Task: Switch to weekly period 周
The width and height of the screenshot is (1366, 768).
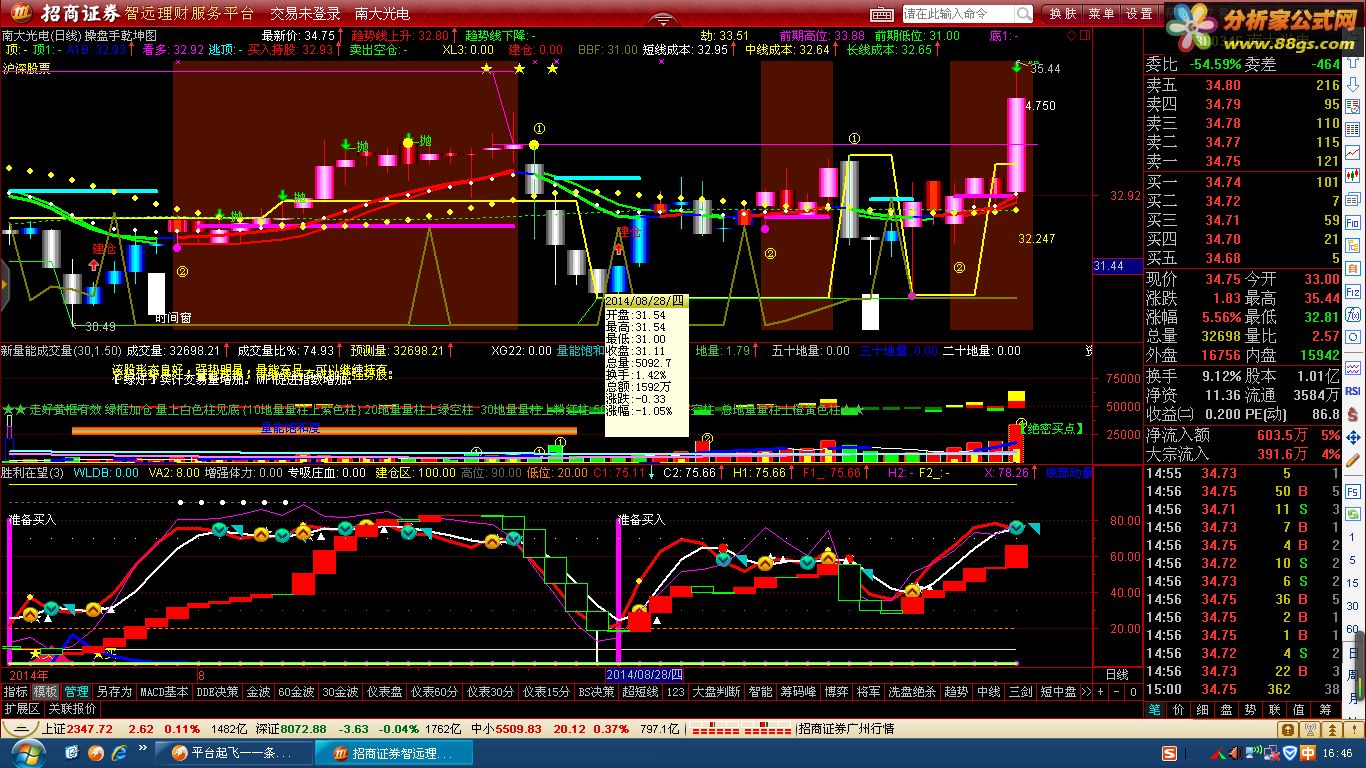Action: point(1355,677)
